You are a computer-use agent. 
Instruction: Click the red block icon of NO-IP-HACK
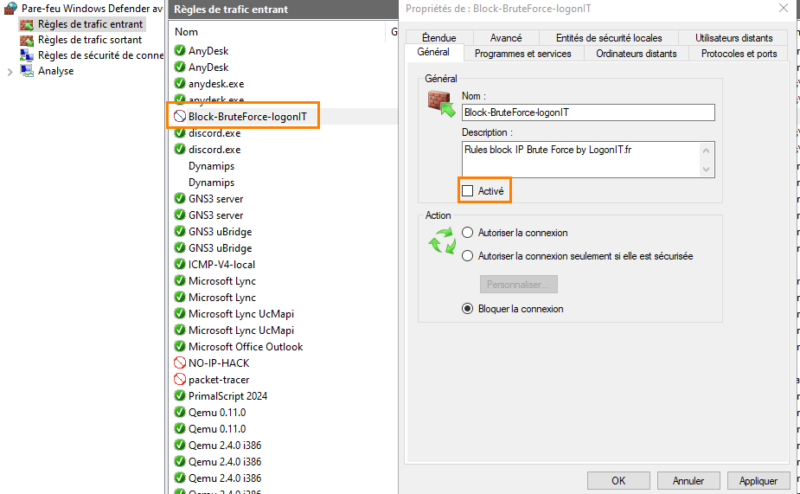(180, 363)
